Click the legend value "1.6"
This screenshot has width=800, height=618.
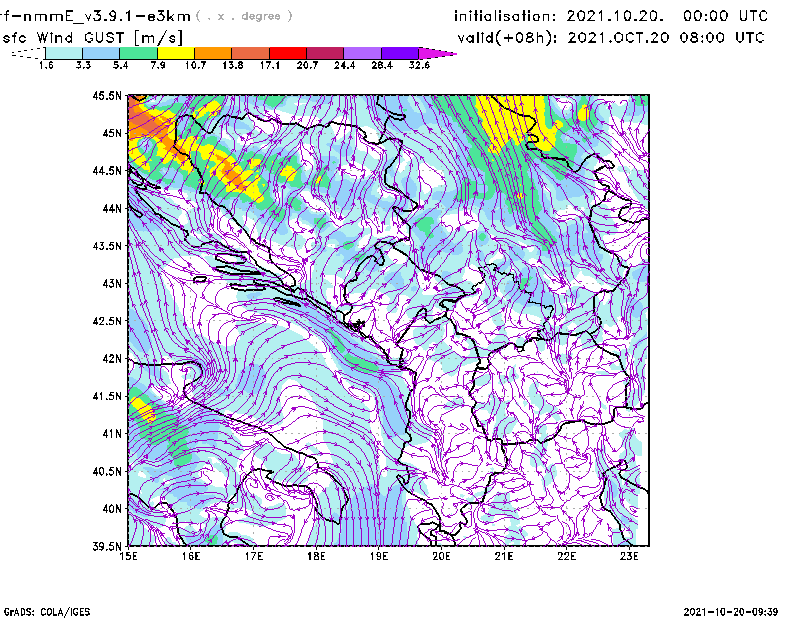[x=46, y=65]
